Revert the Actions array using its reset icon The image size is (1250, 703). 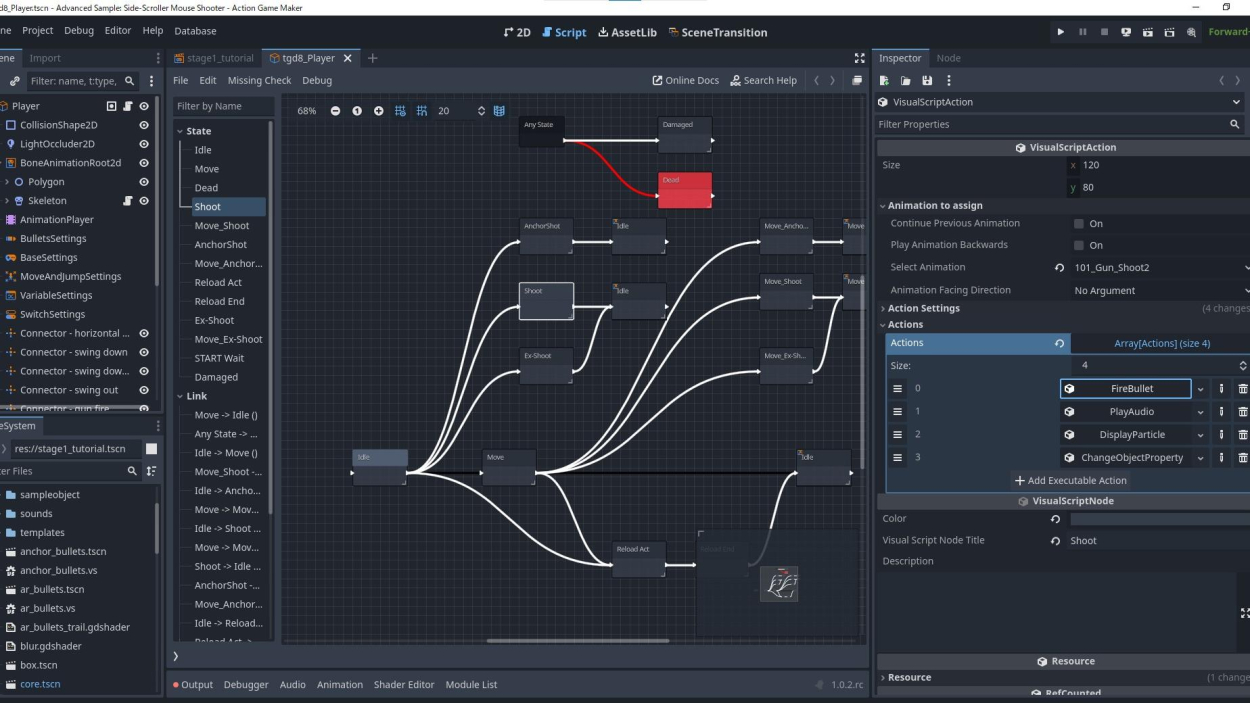(x=1059, y=343)
